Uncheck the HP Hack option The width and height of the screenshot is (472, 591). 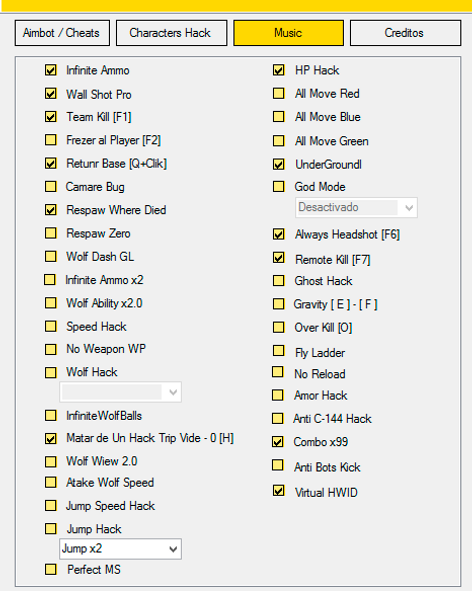click(279, 70)
